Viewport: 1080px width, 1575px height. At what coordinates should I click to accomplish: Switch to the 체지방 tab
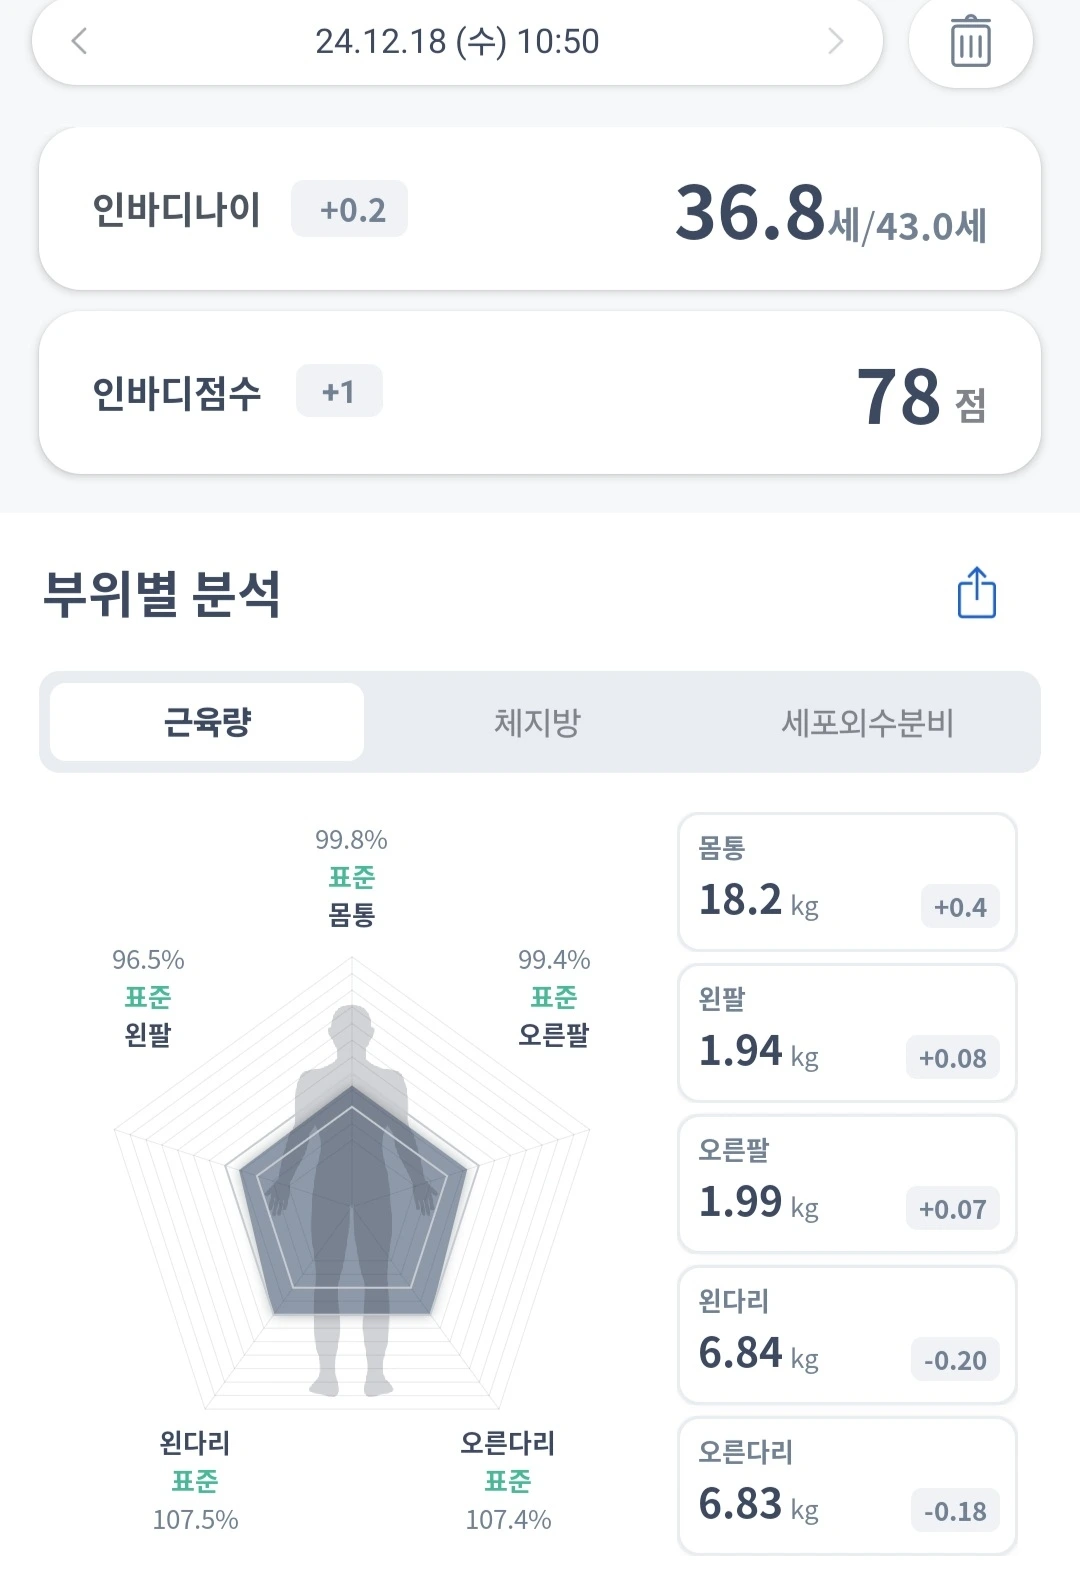tap(537, 722)
